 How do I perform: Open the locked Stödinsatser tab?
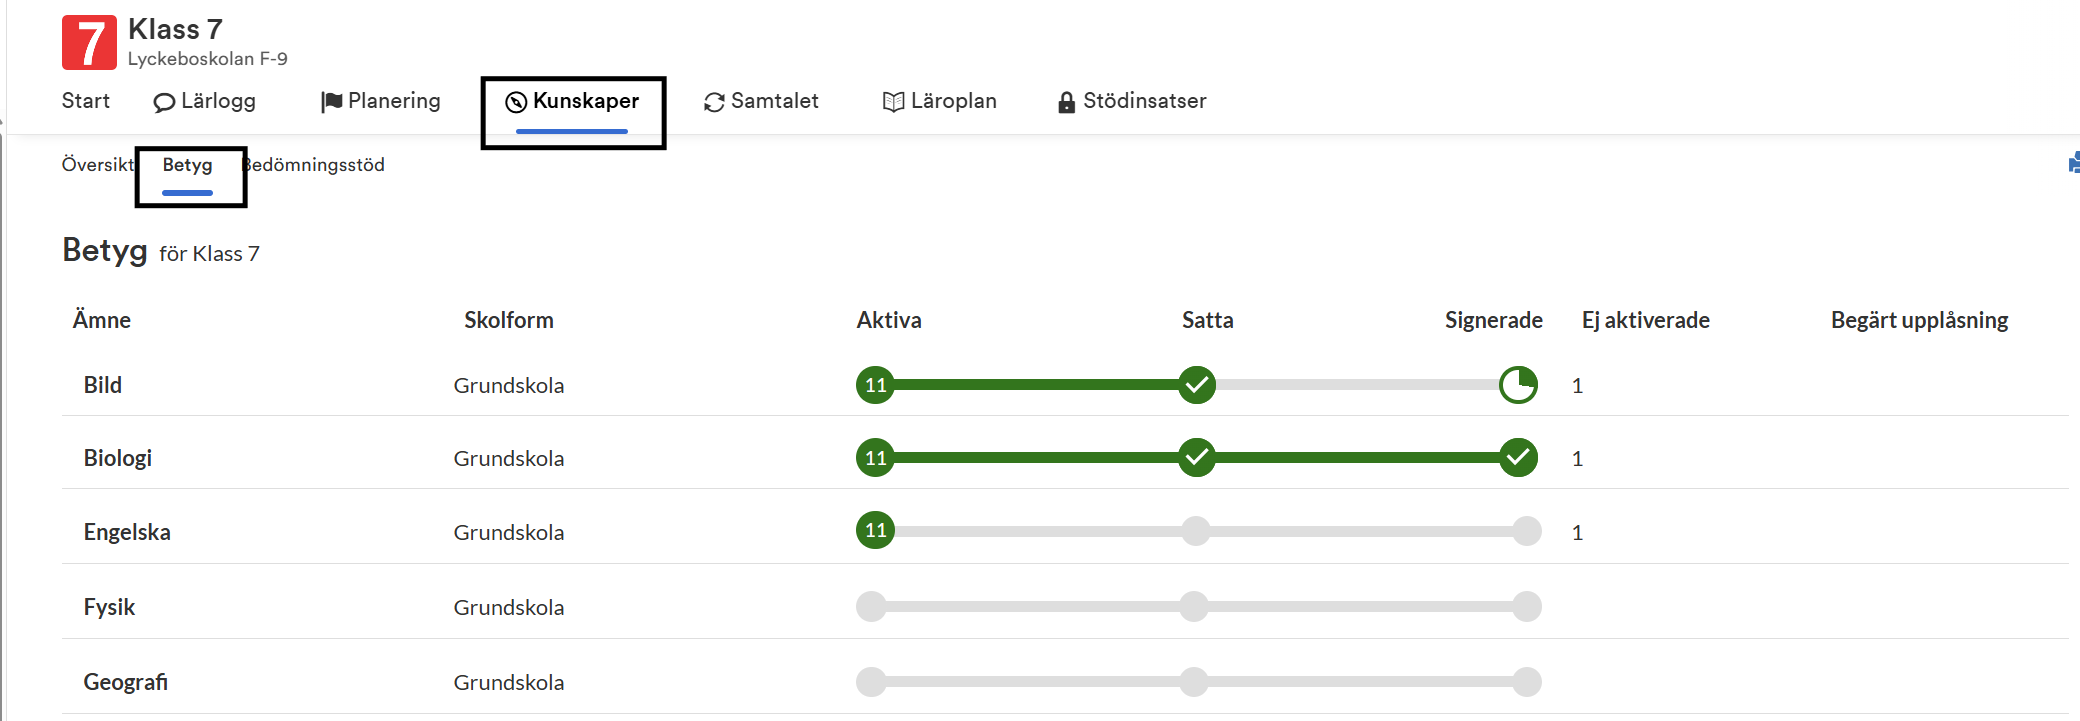click(1132, 101)
